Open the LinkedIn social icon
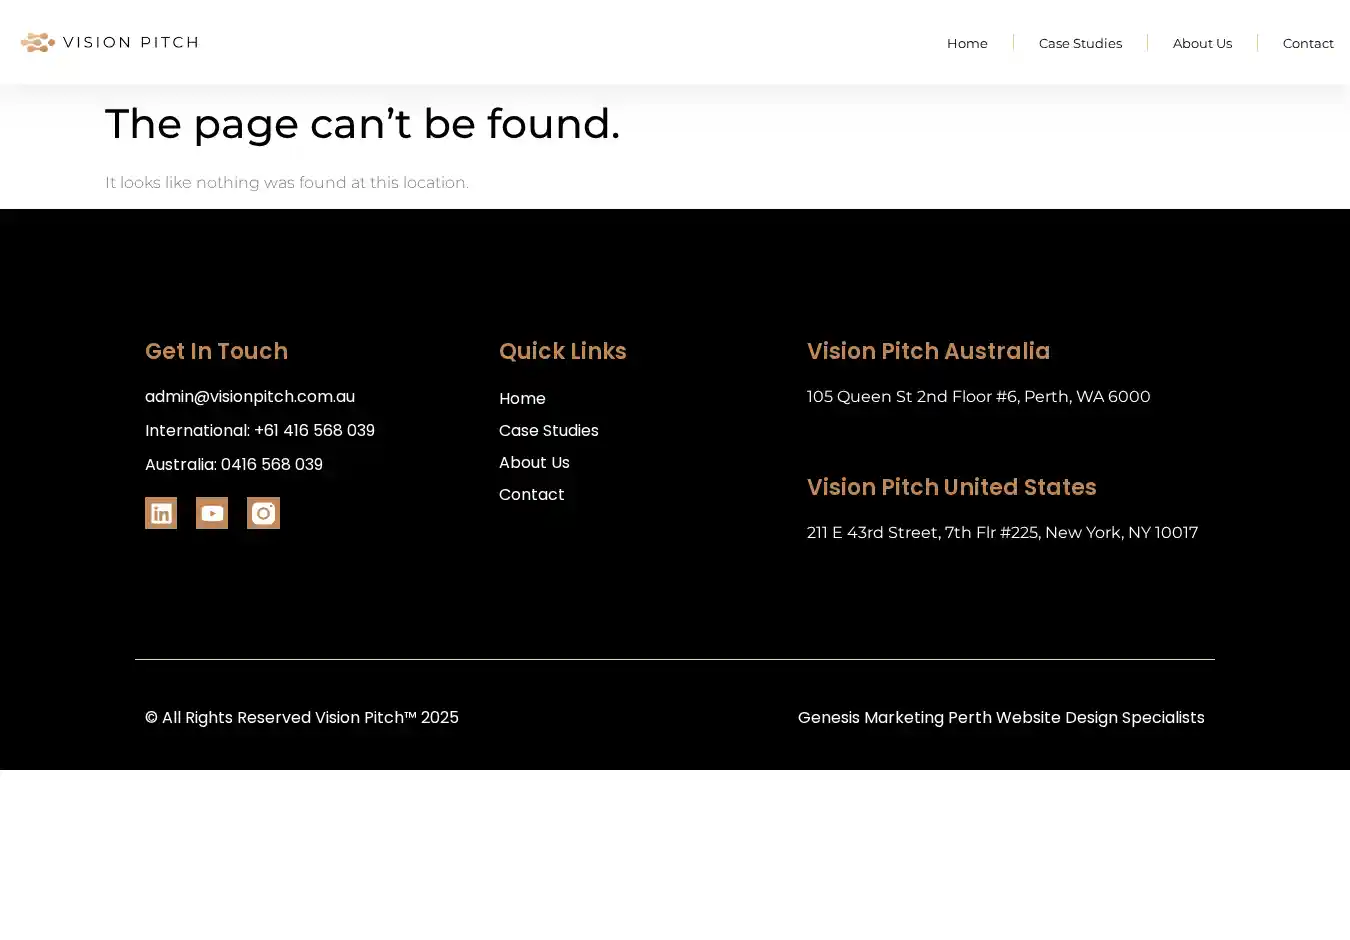Screen dimensions: 1350x940 (x=161, y=513)
